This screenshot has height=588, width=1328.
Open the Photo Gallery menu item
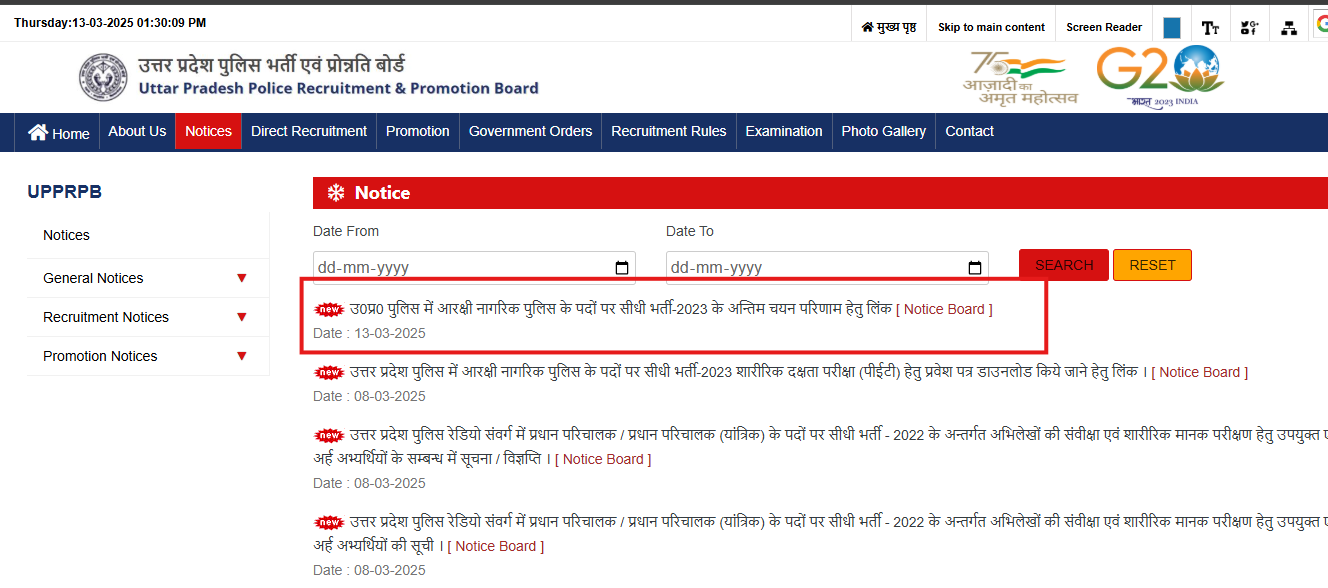[883, 132]
